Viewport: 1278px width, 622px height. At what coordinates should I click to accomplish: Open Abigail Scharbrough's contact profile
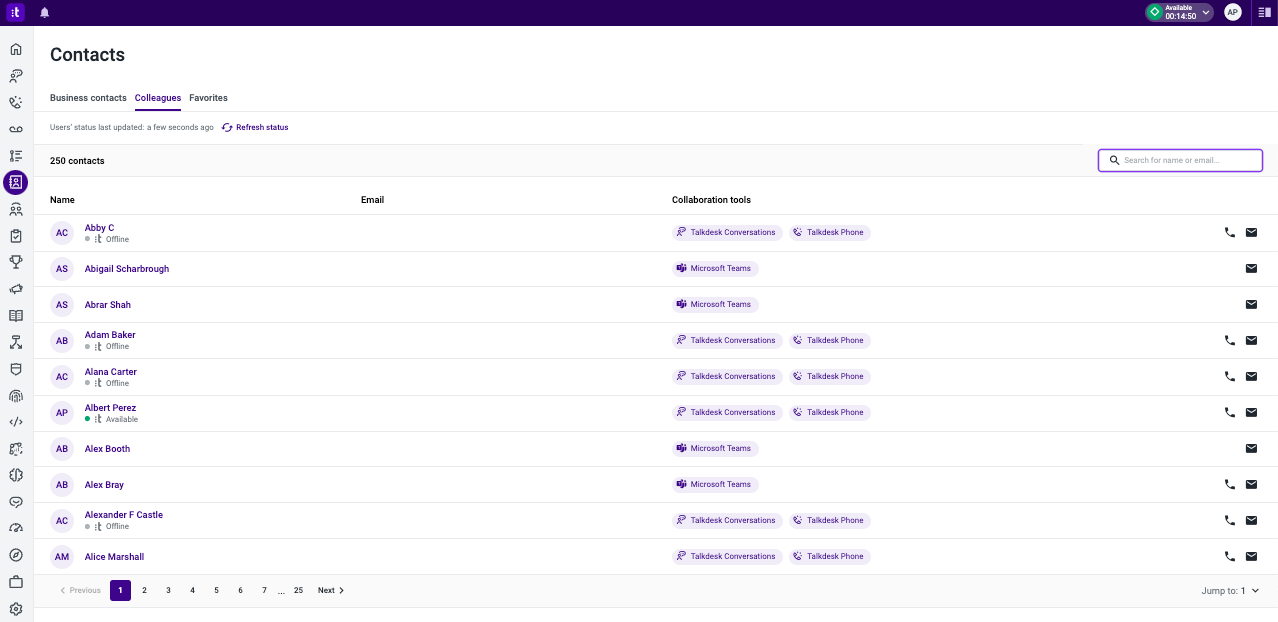point(126,268)
